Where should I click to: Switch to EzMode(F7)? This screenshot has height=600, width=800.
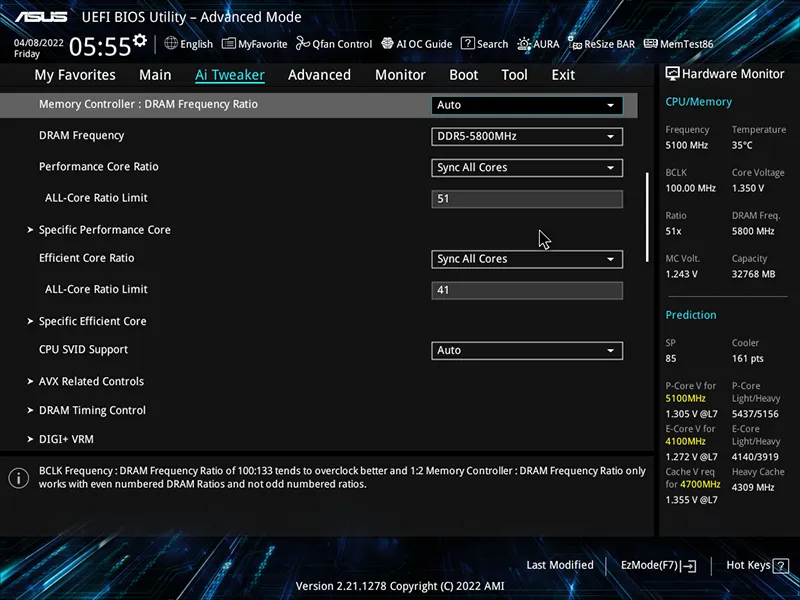(658, 565)
